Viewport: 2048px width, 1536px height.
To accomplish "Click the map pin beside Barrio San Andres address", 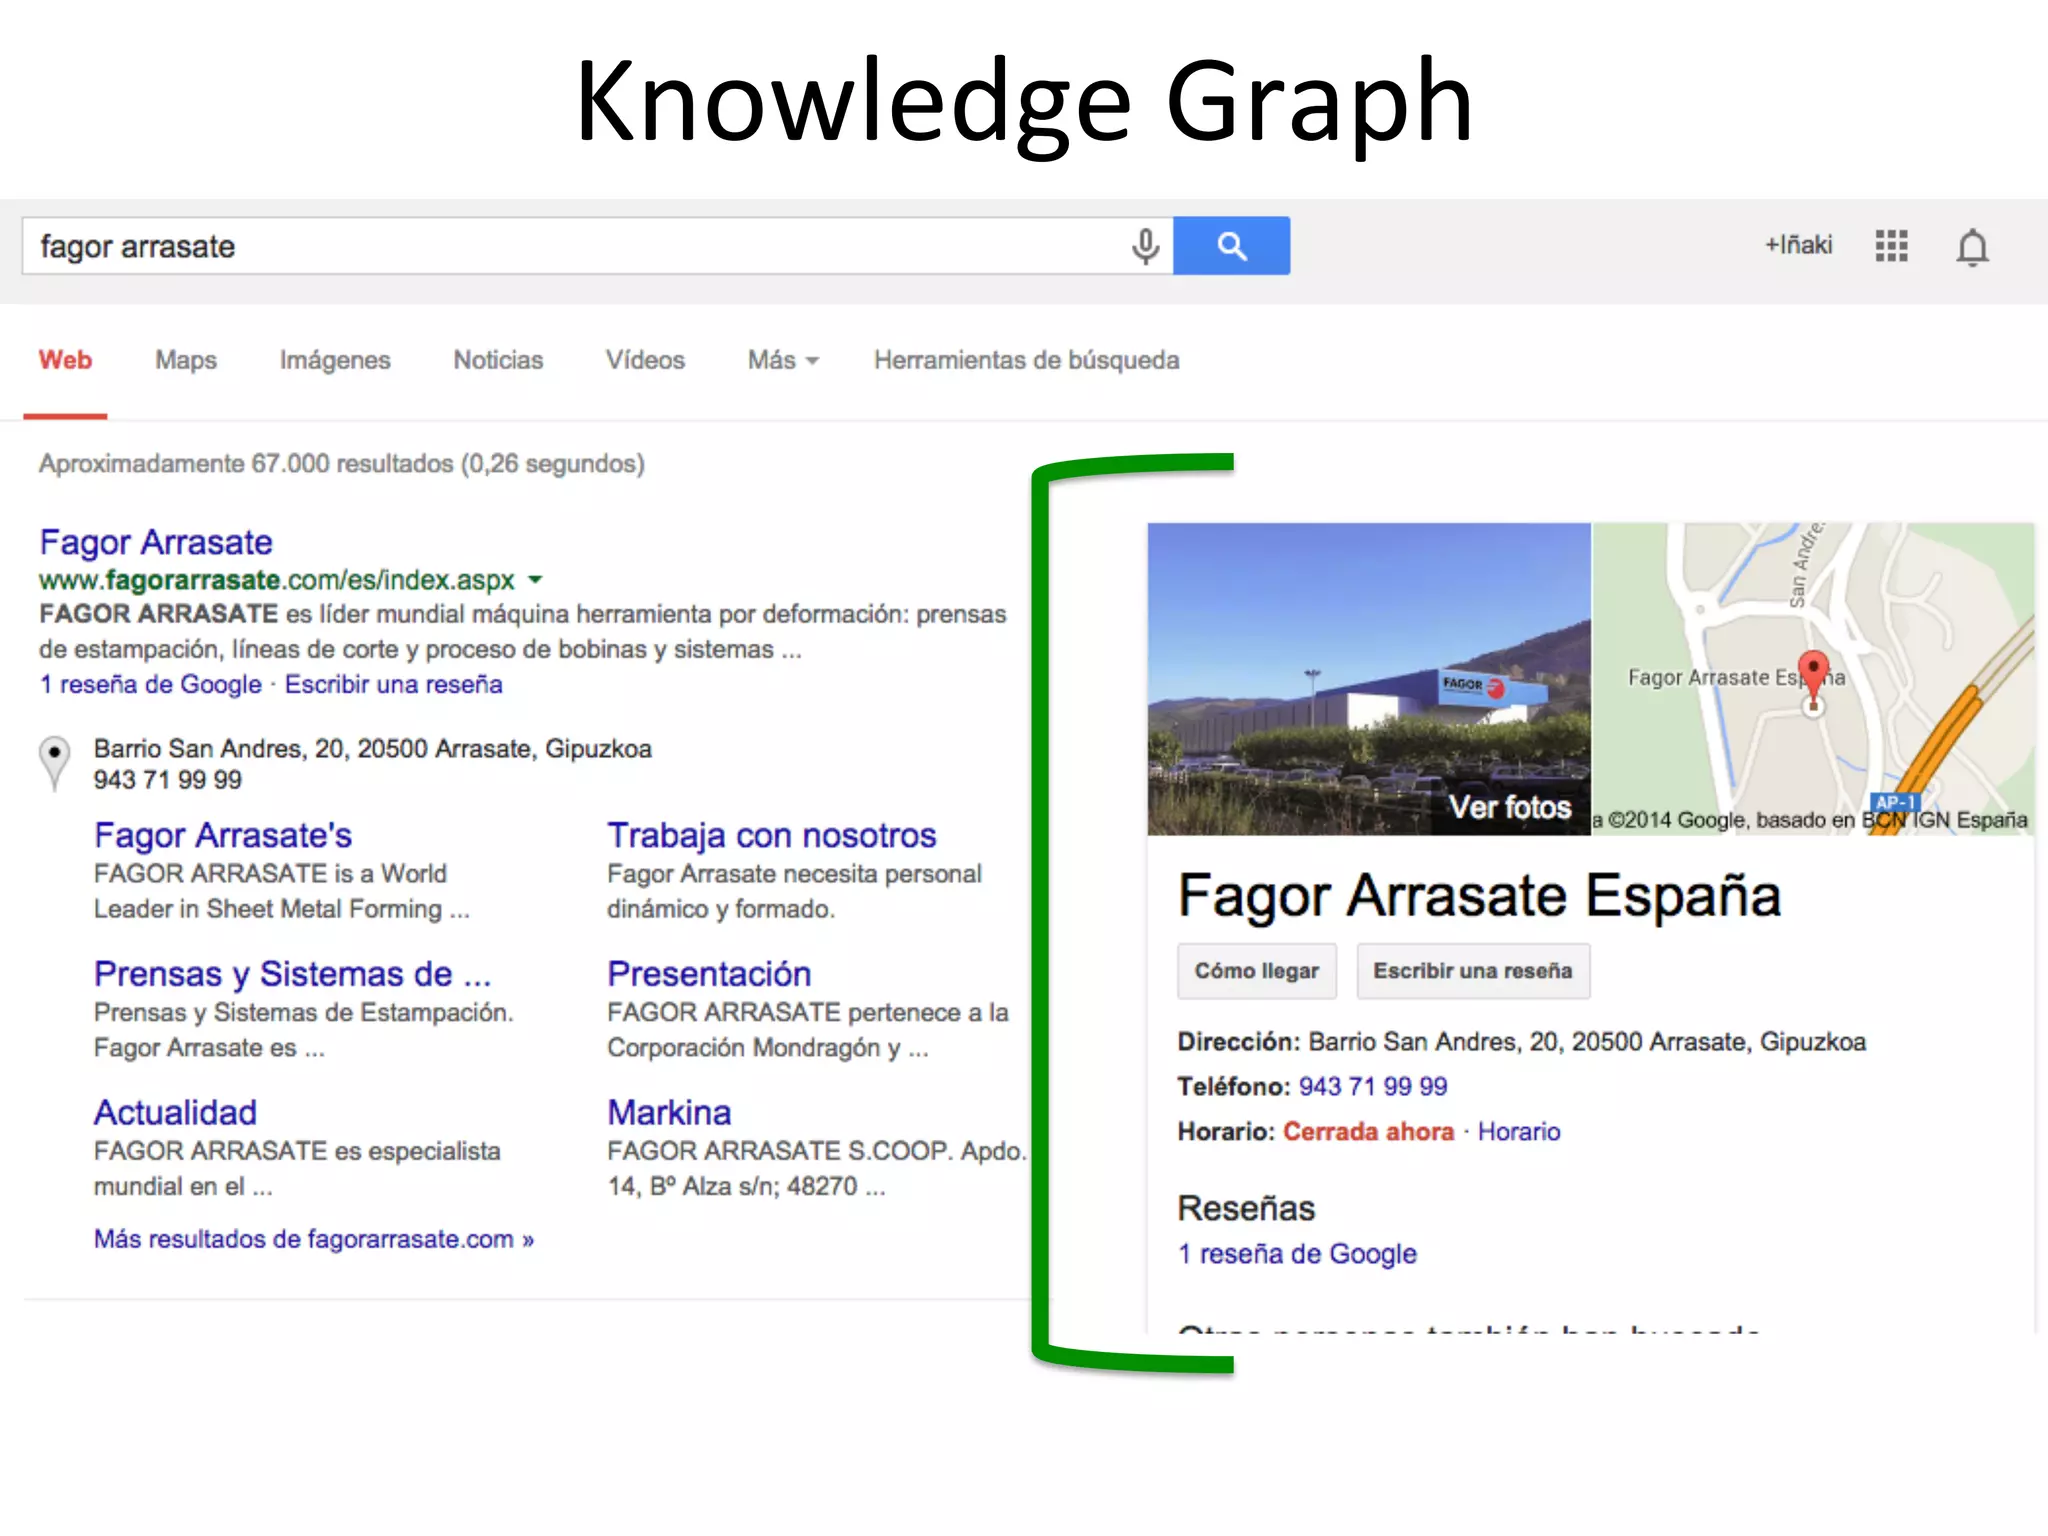I will tap(55, 765).
